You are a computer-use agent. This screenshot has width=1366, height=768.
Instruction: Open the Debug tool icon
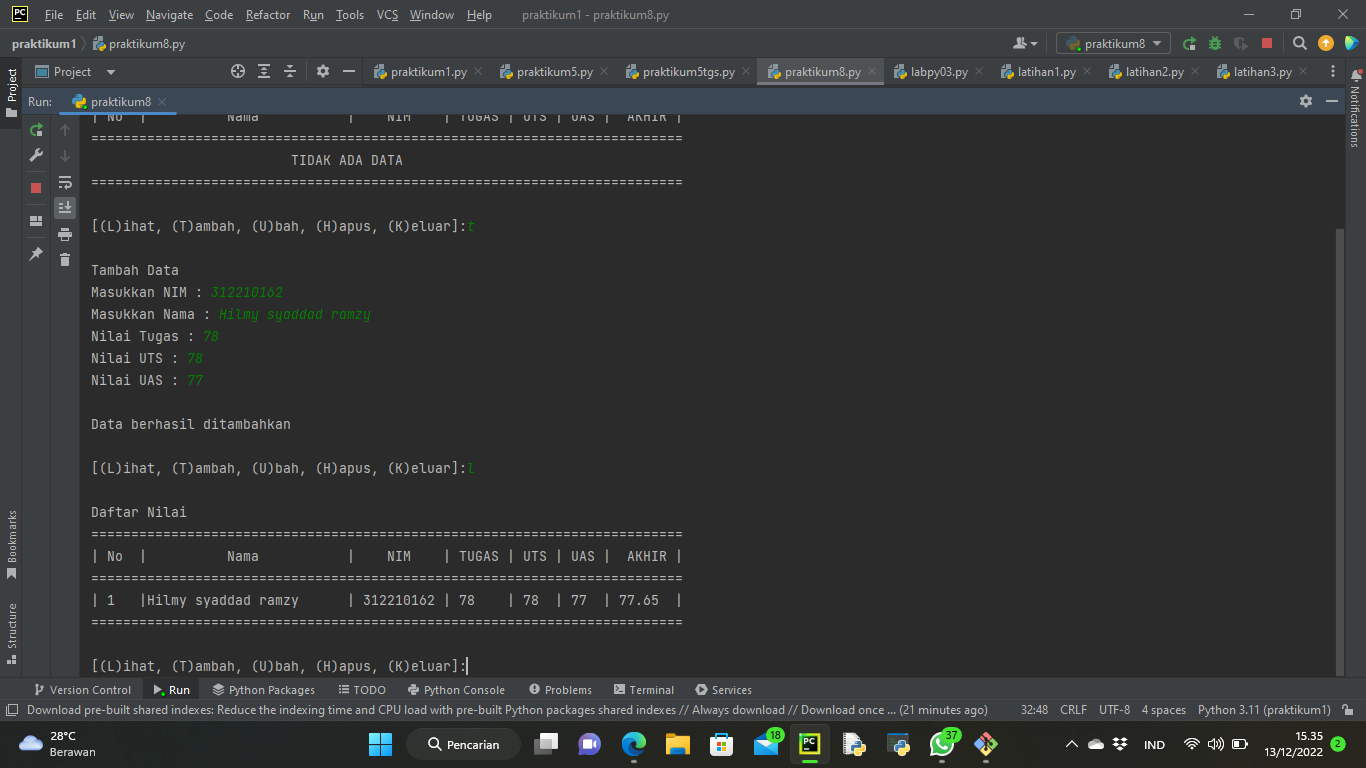coord(1214,43)
